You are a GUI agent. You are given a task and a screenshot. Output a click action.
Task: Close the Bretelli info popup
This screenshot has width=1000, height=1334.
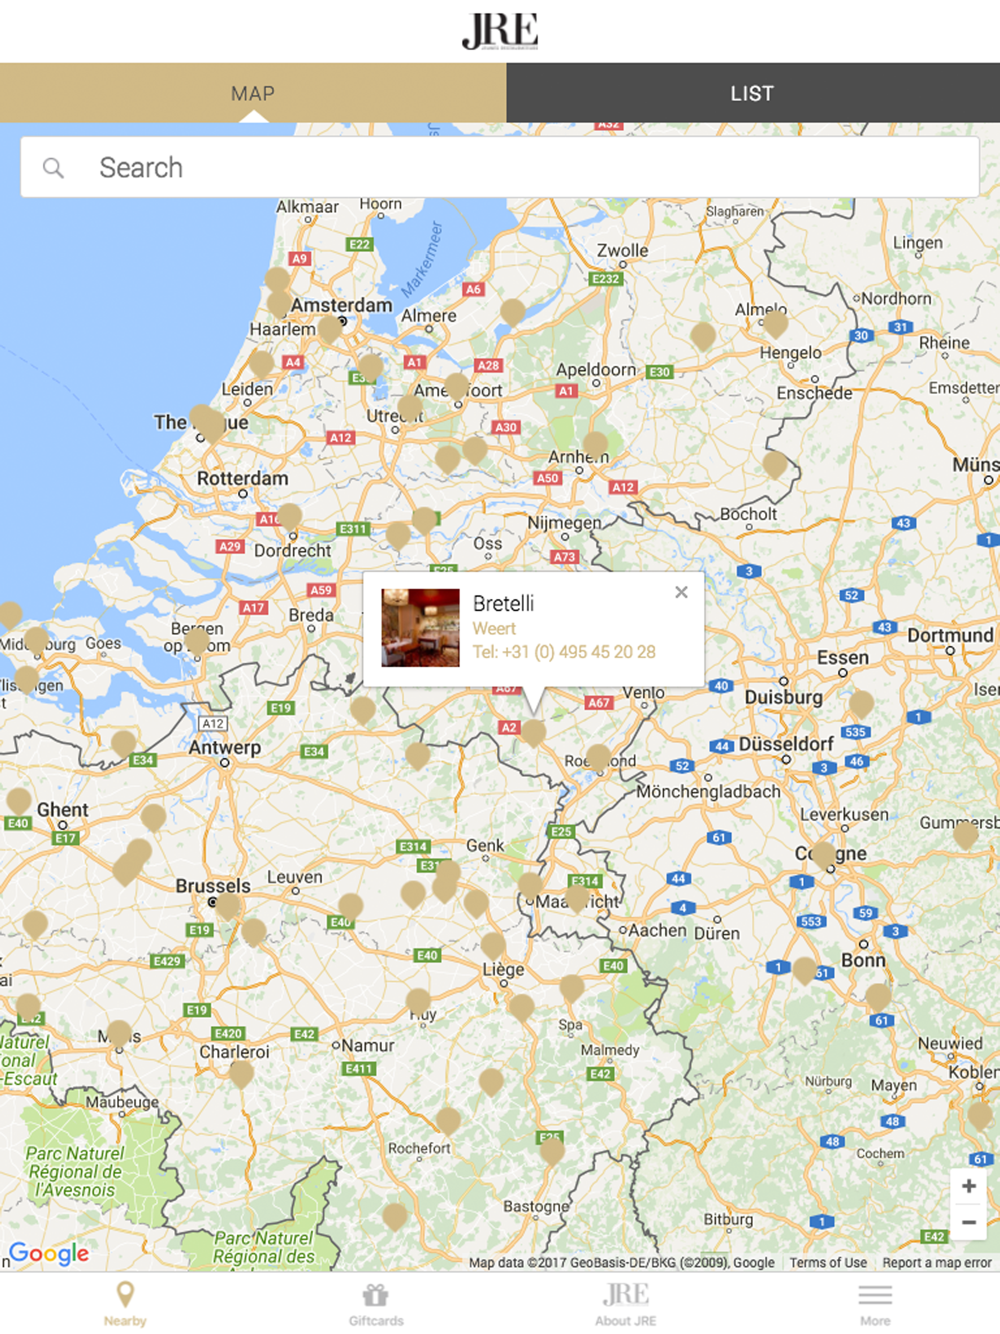tap(681, 592)
